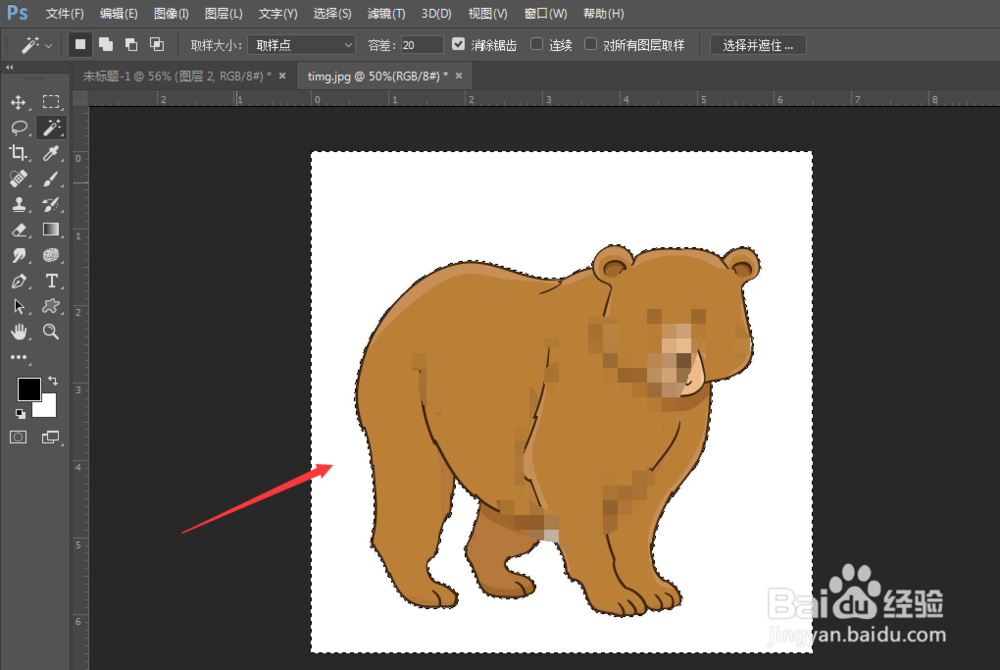Select the Pen tool

click(18, 281)
